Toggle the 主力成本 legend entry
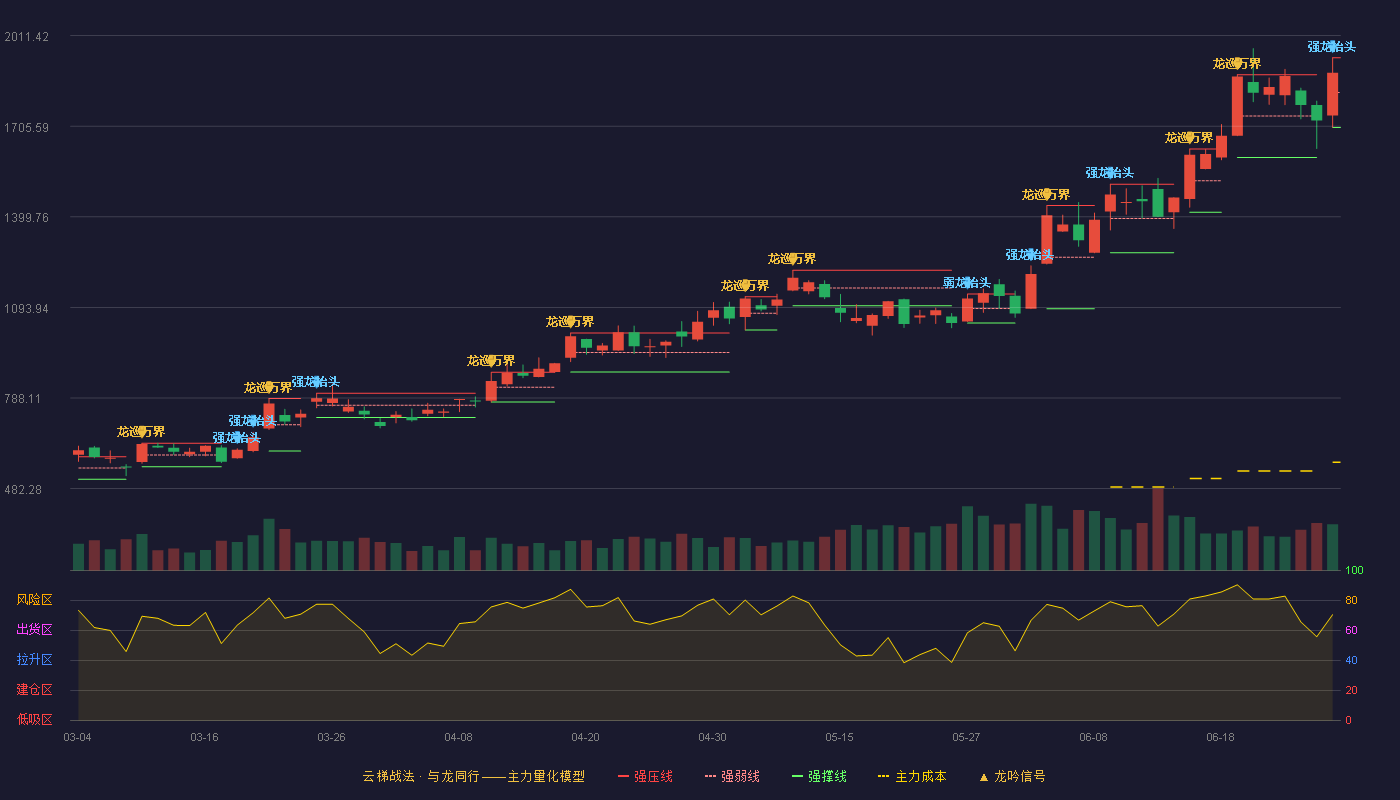This screenshot has width=1400, height=800. coord(912,776)
